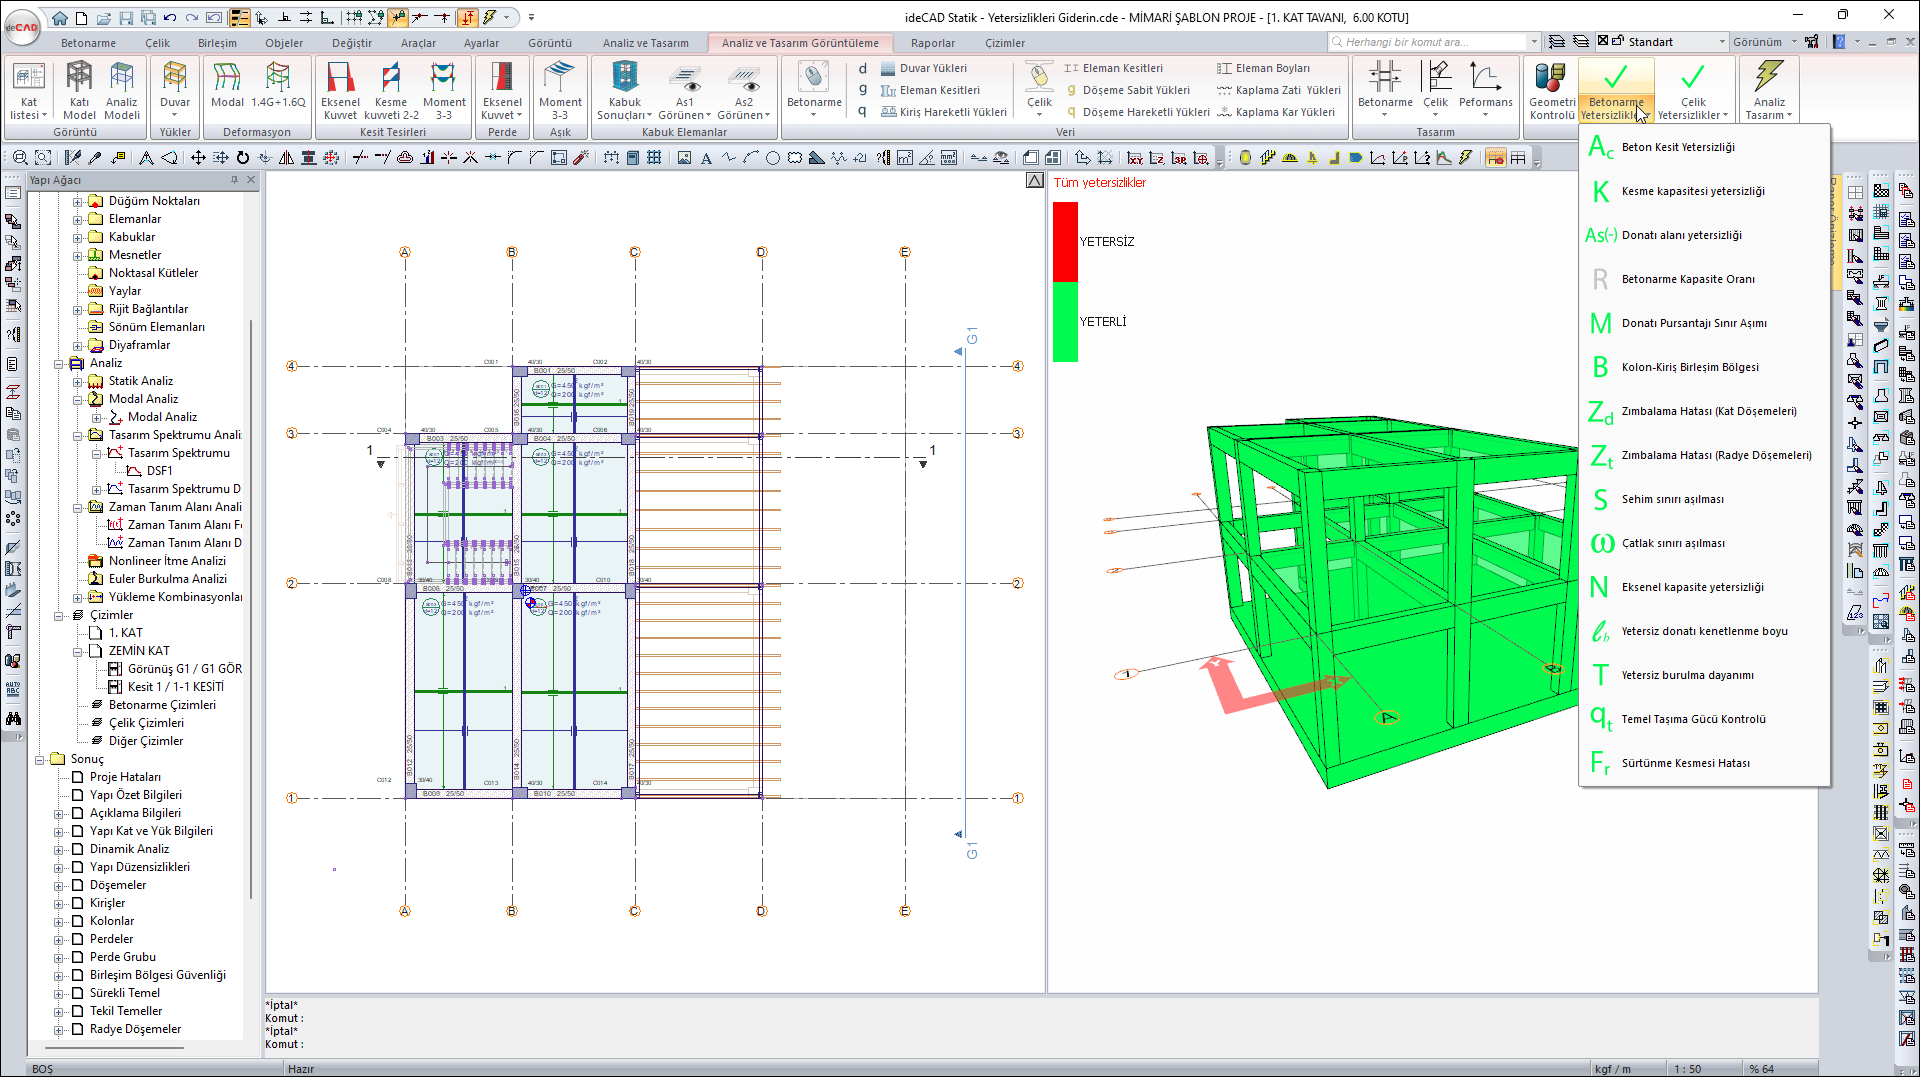The image size is (1920, 1077).
Task: Tick the Kolonlar result checkbox
Action: pos(78,921)
